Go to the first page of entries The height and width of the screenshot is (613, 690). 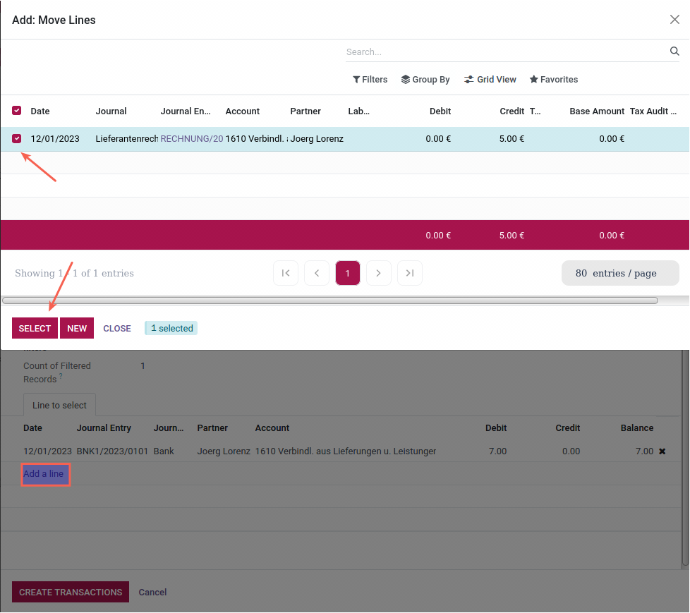click(286, 273)
